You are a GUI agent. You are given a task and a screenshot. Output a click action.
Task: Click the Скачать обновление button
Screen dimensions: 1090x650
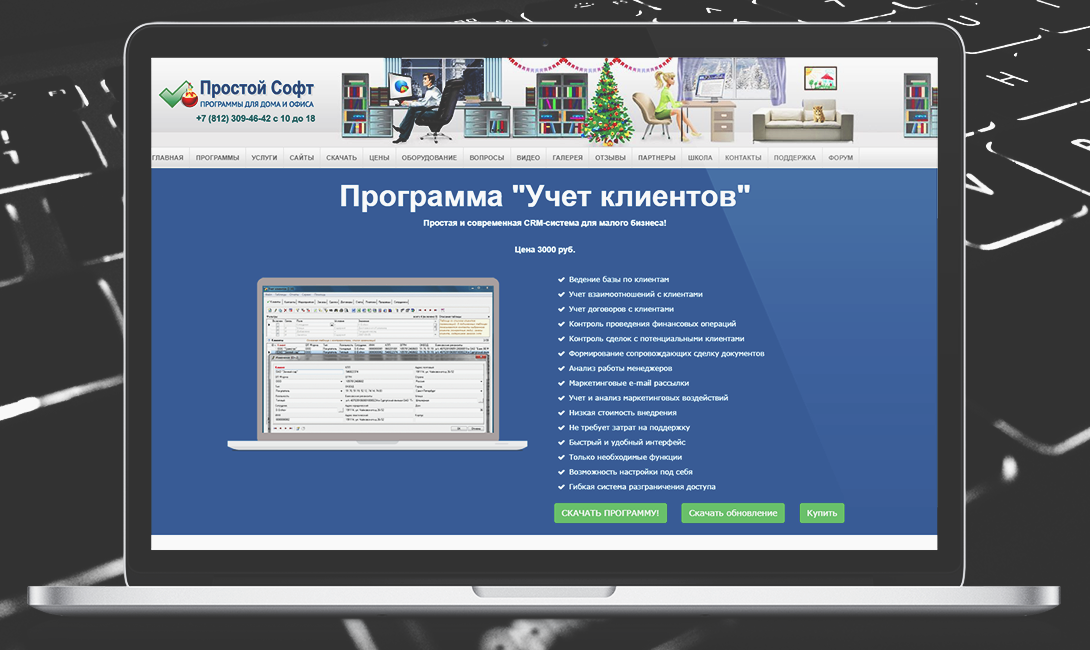(733, 513)
